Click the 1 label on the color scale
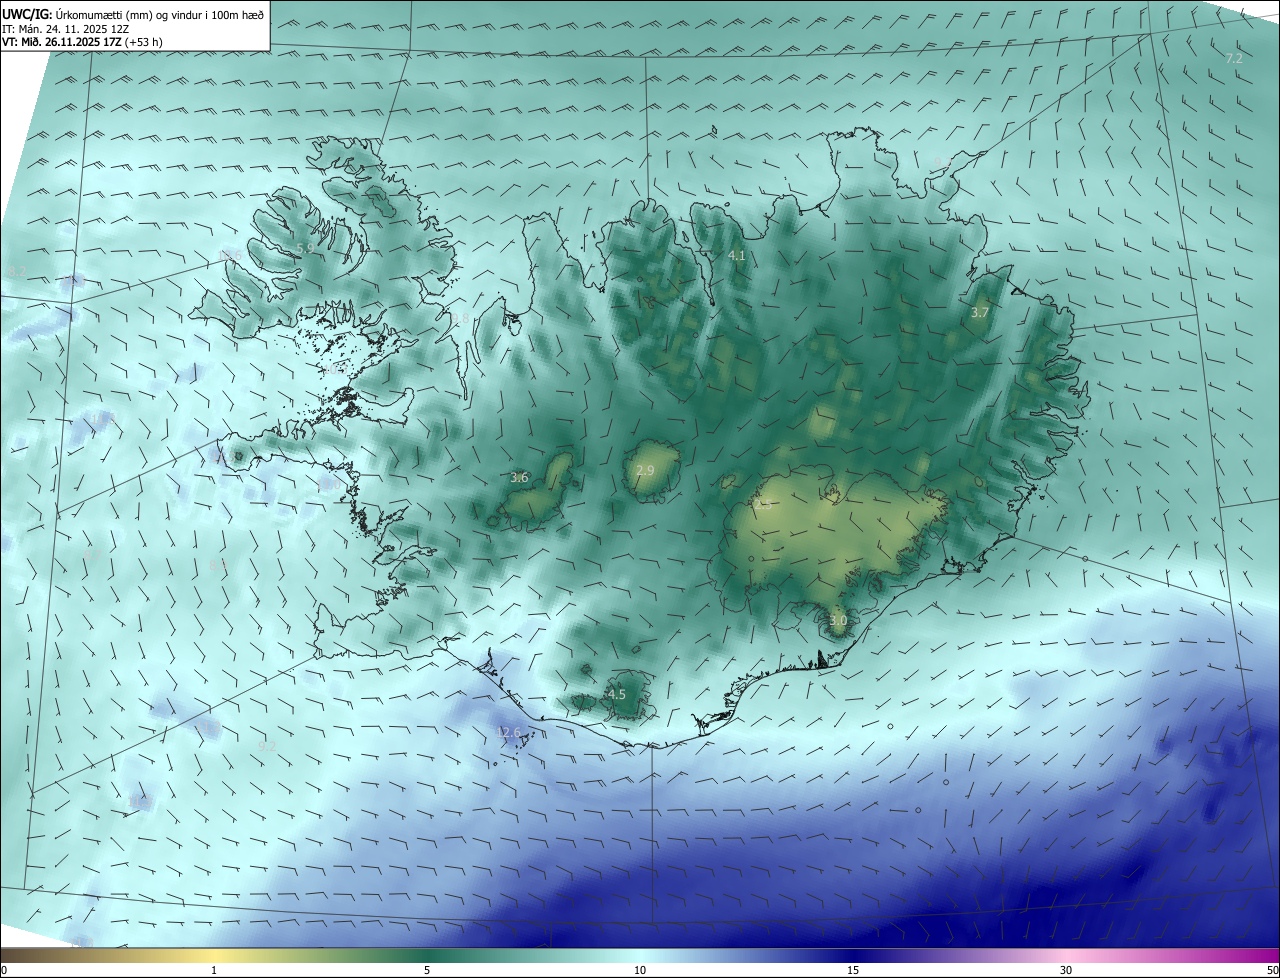Viewport: 1280px width, 978px height. (x=214, y=970)
